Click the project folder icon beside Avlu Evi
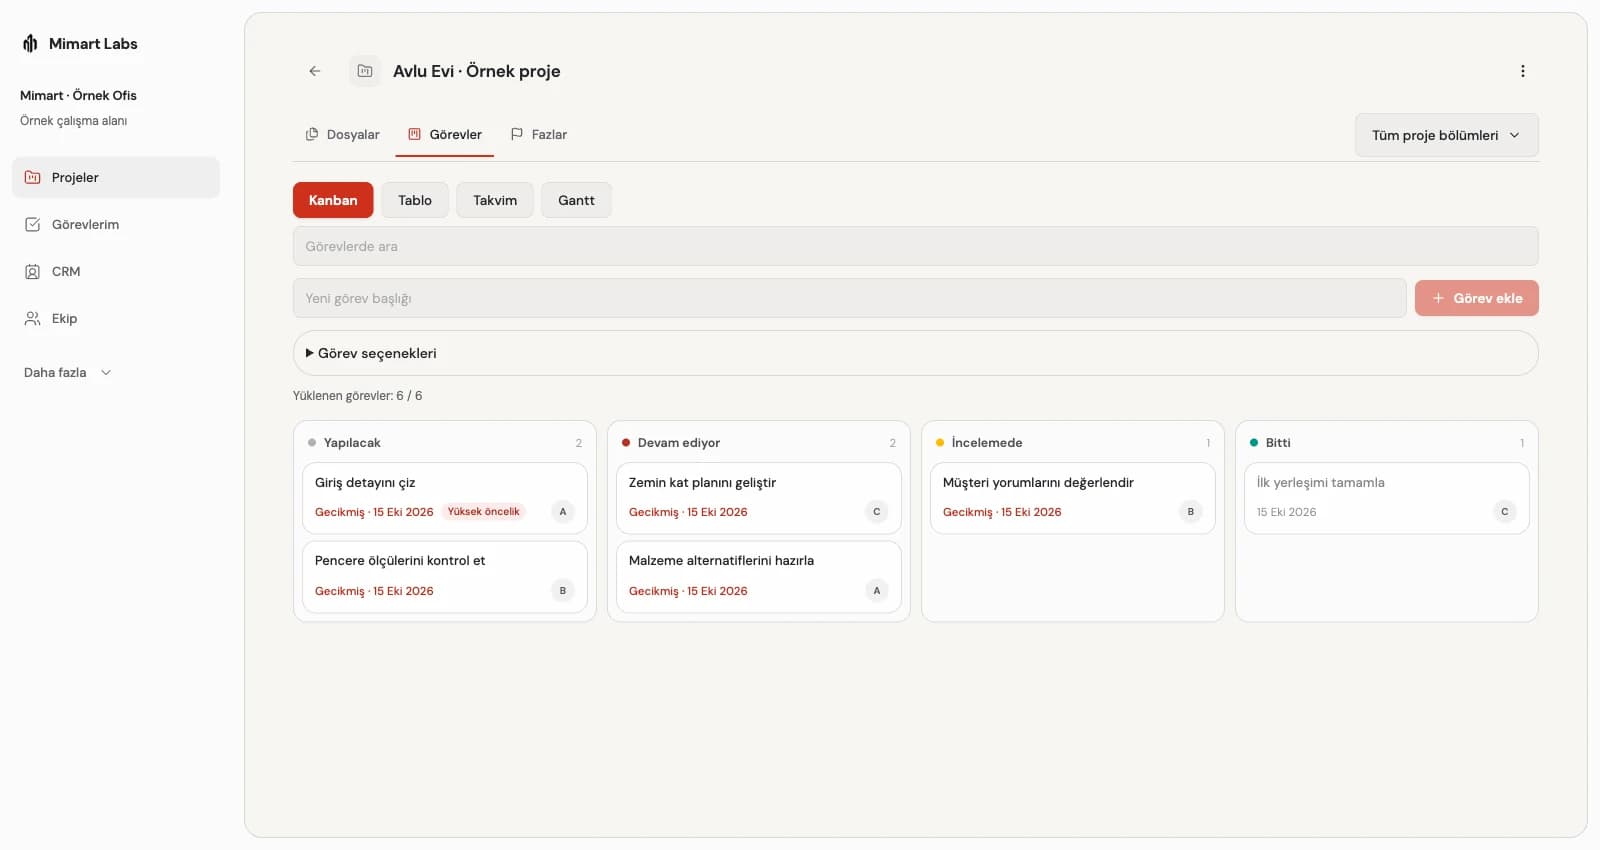 pyautogui.click(x=365, y=71)
